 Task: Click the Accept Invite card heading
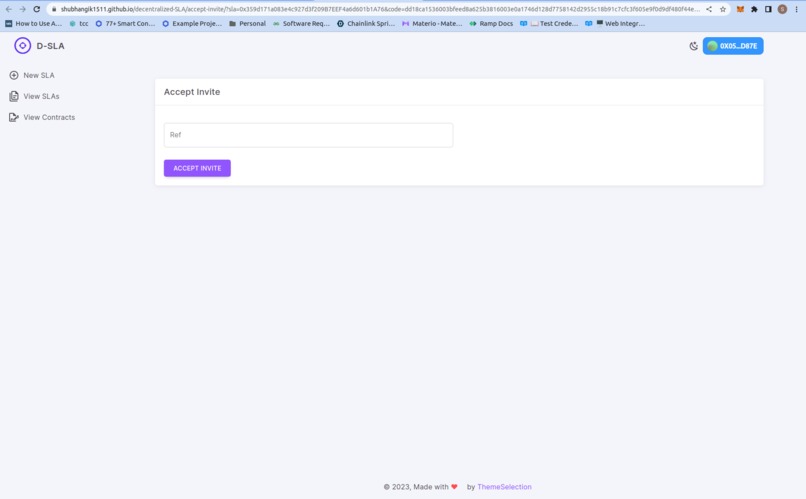pyautogui.click(x=192, y=92)
